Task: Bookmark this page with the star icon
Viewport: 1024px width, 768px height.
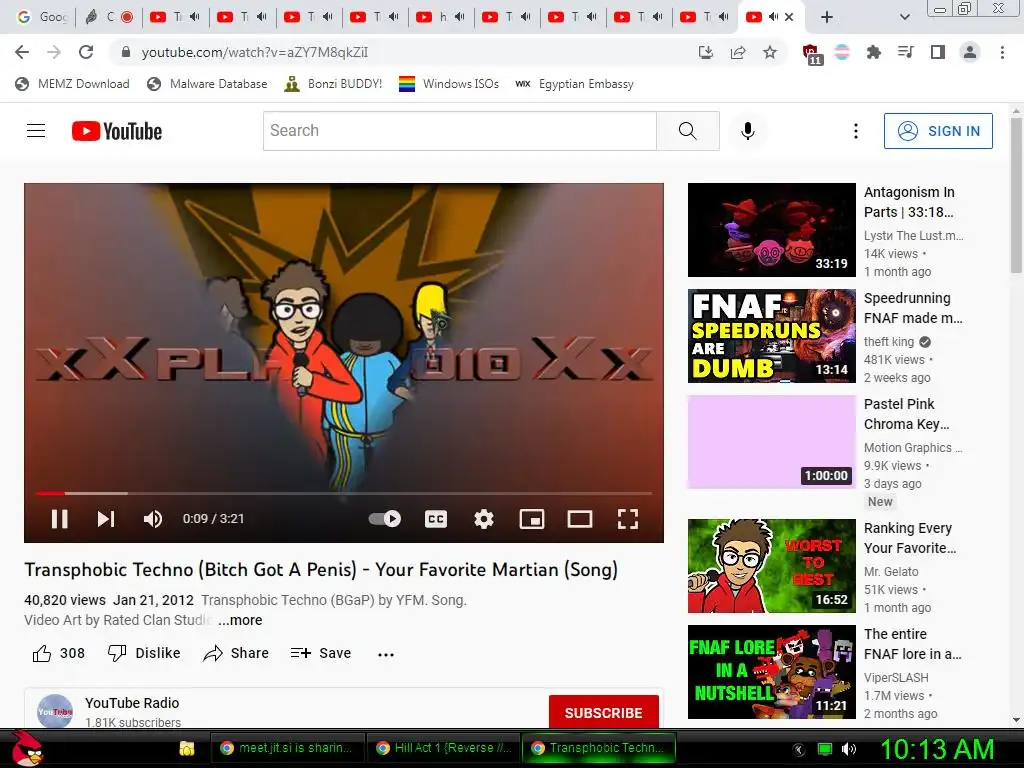Action: pos(770,52)
